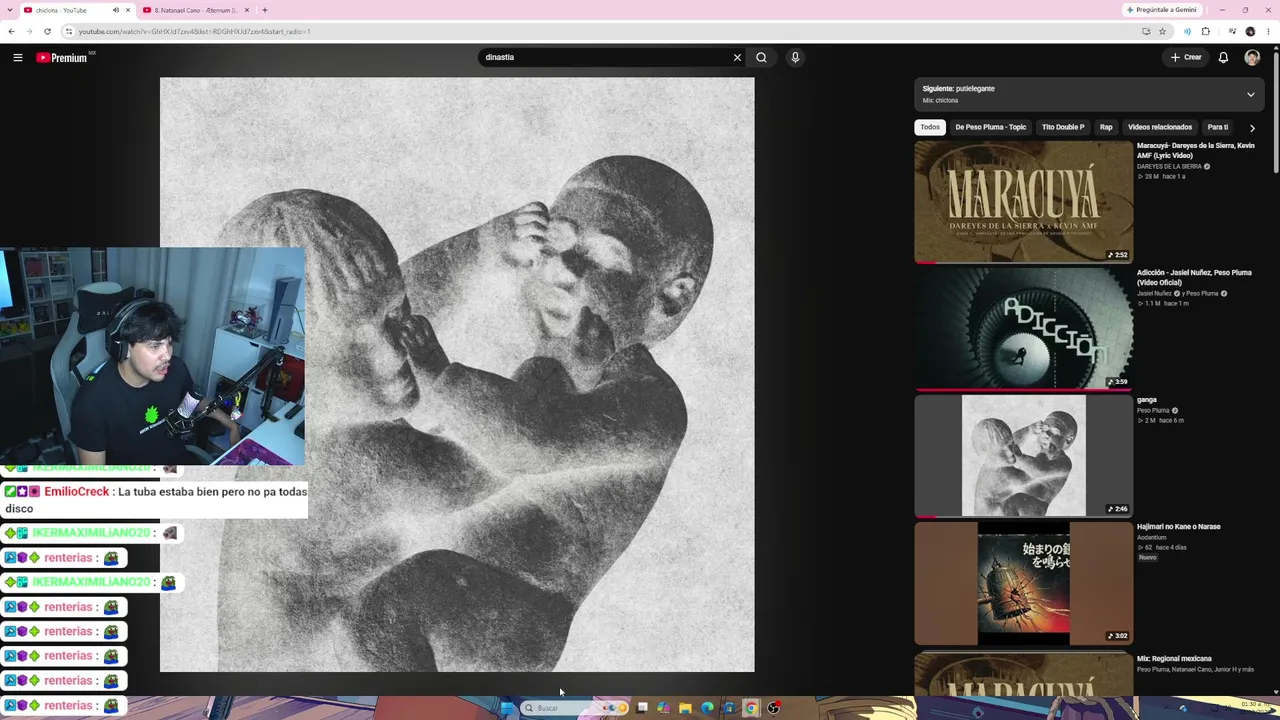1280x720 pixels.
Task: Open Maracuyá- Dareyes de la Sierra title
Action: click(x=1195, y=150)
